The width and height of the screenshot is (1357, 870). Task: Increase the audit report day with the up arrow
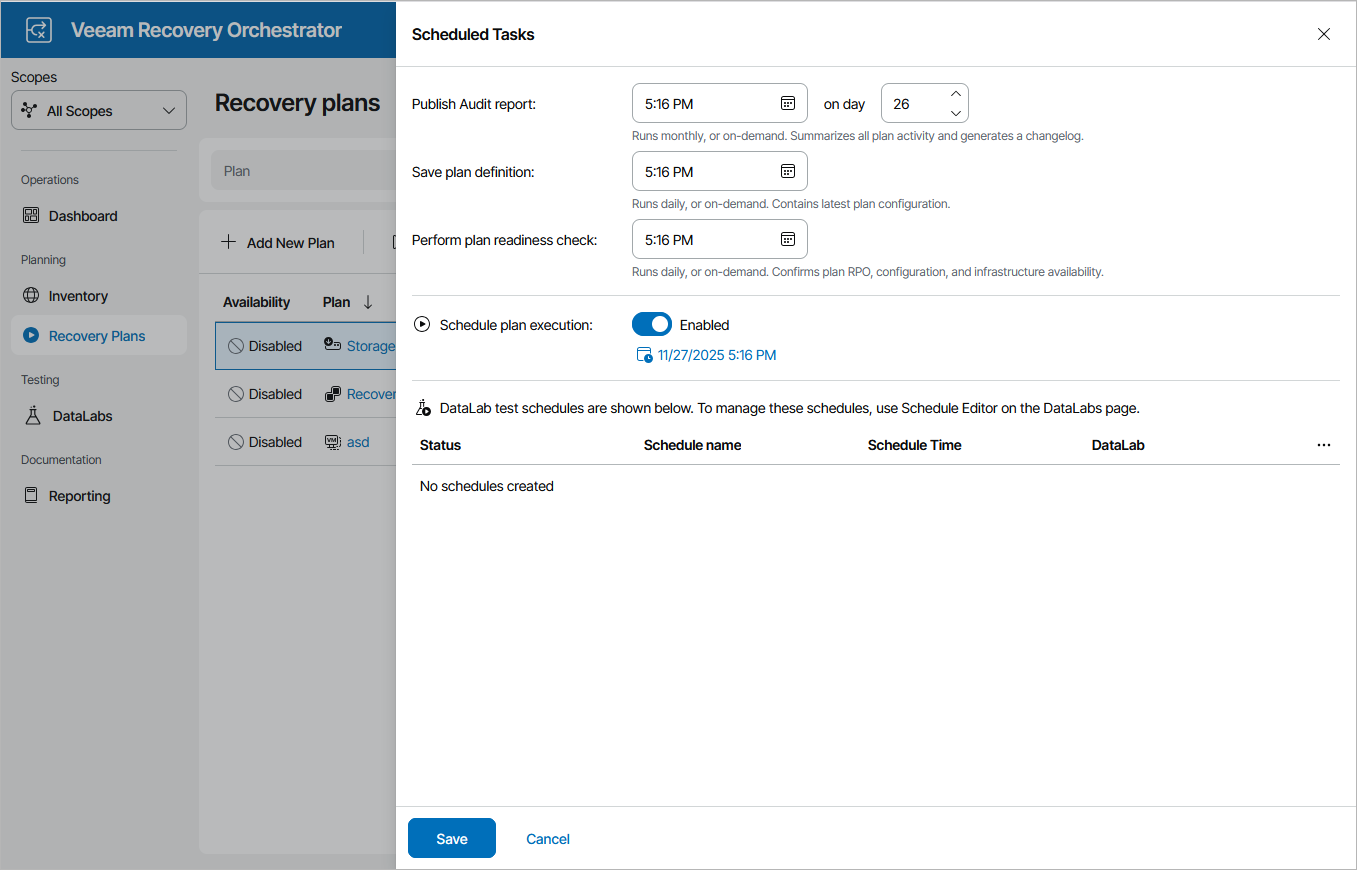[x=956, y=95]
